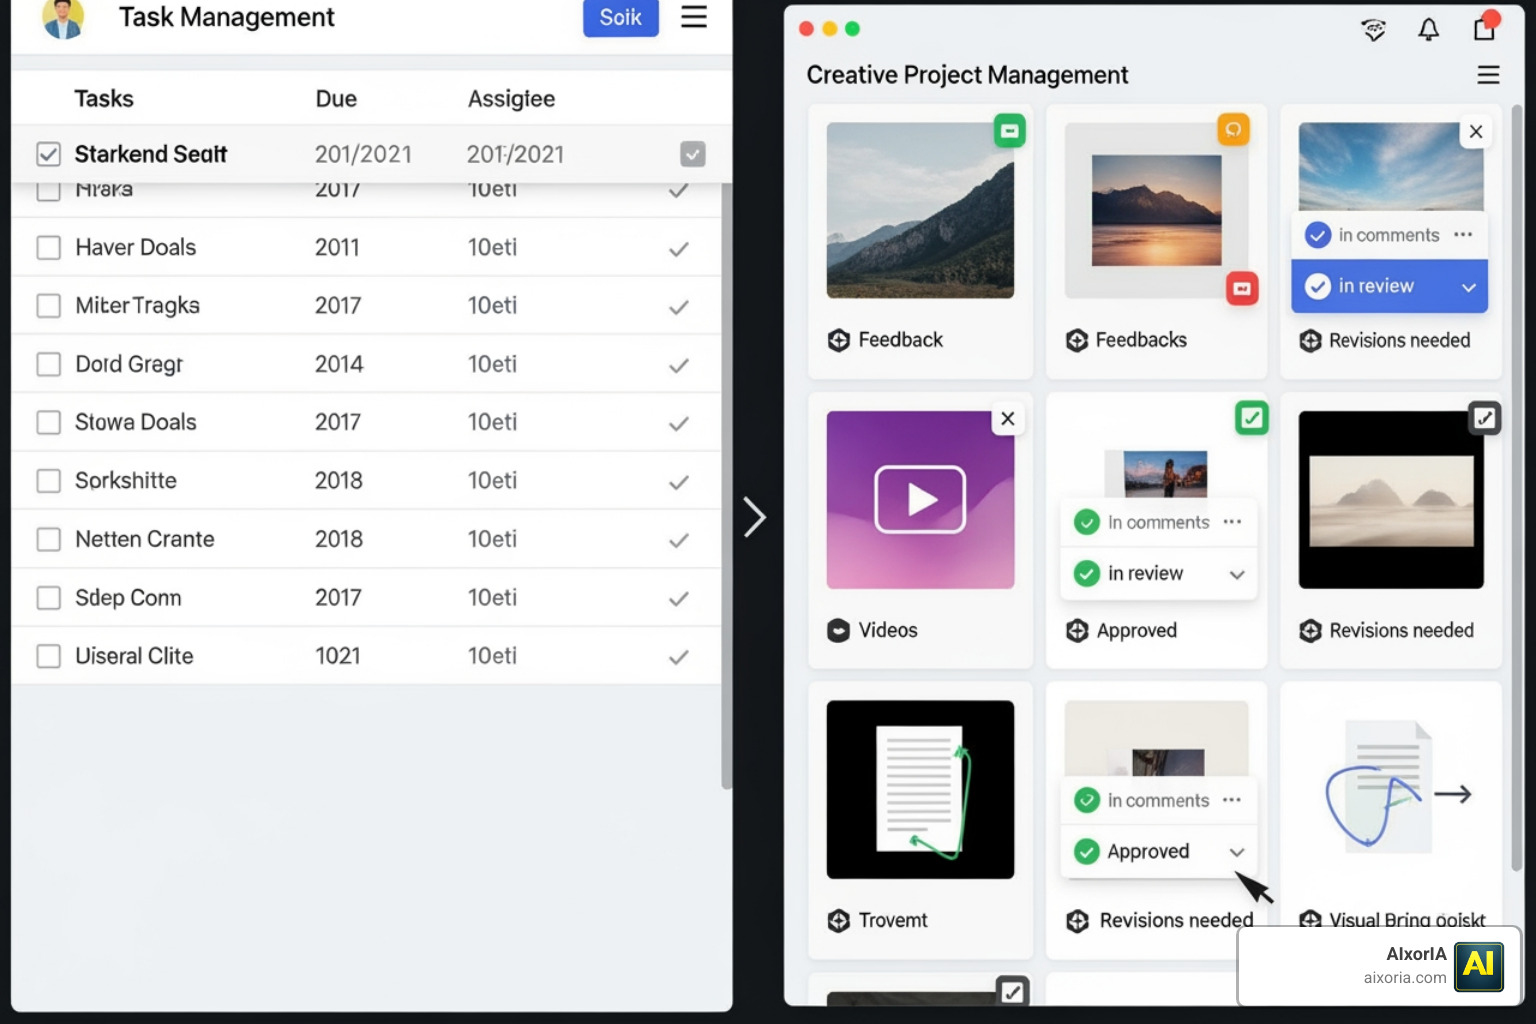Viewport: 1536px width, 1024px height.
Task: Click the AlxorIA AI logo icon
Action: click(x=1479, y=966)
